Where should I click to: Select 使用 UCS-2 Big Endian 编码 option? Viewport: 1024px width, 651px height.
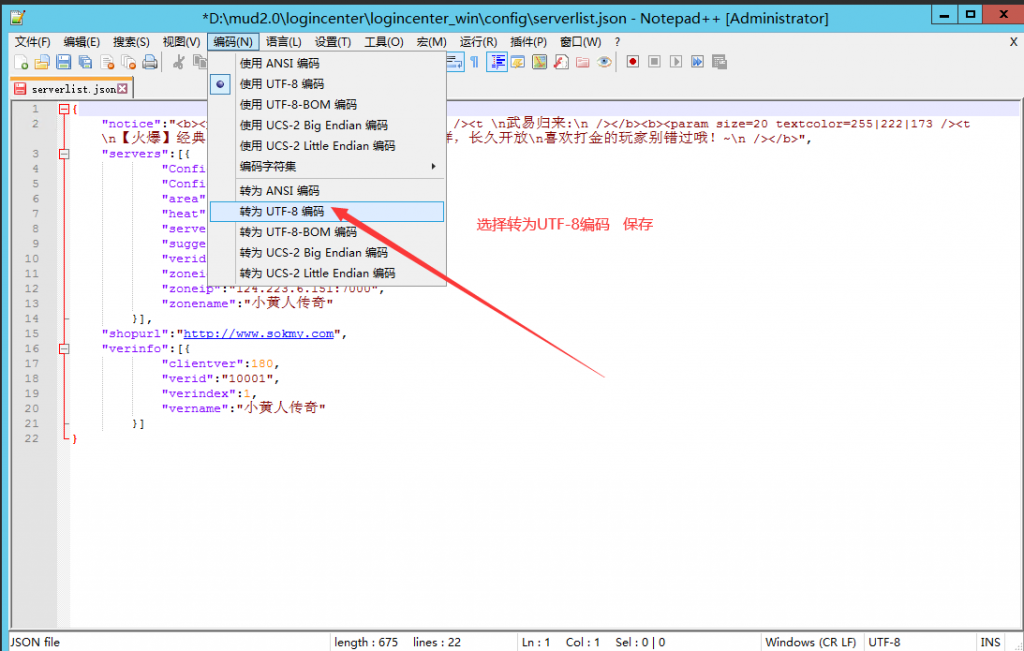coord(327,125)
